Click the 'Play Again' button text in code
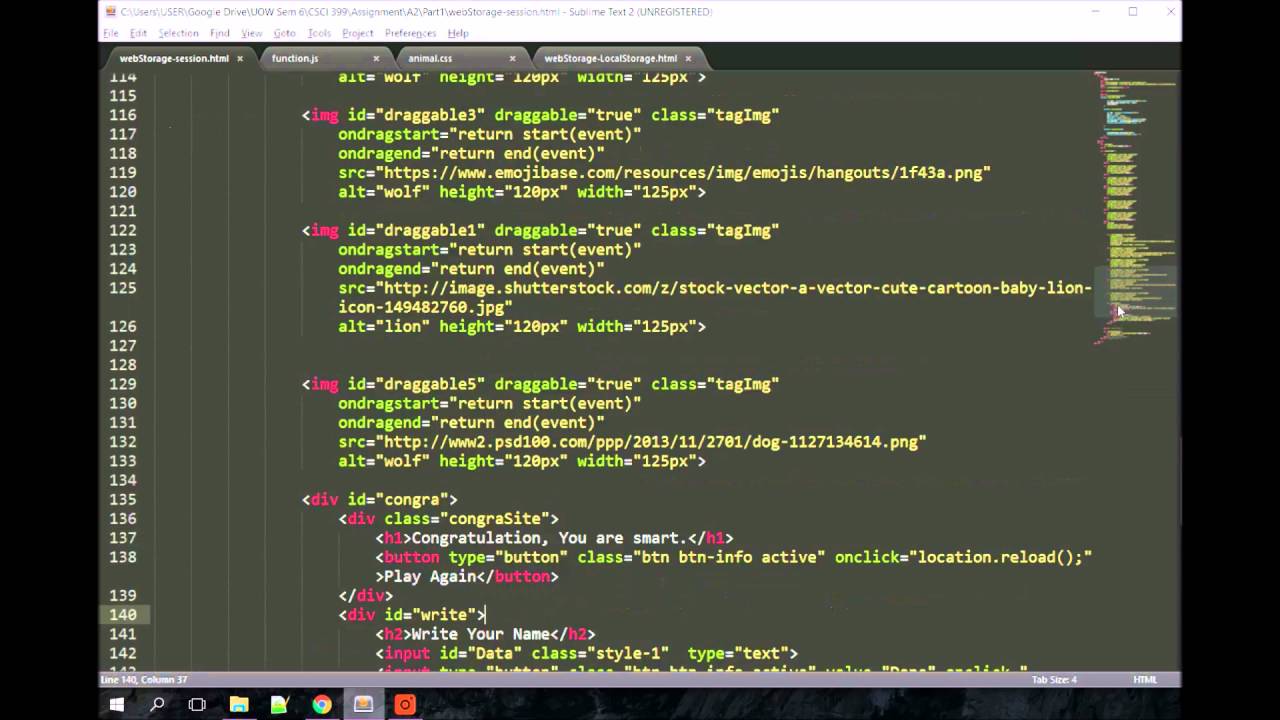 (430, 577)
